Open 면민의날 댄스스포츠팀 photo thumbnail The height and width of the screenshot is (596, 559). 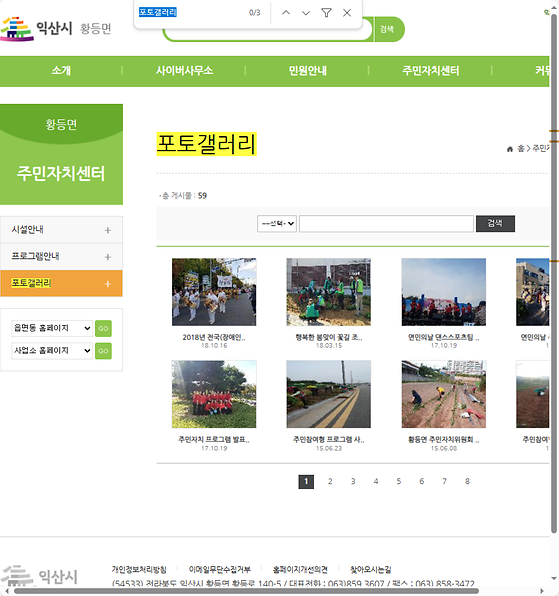tap(444, 292)
